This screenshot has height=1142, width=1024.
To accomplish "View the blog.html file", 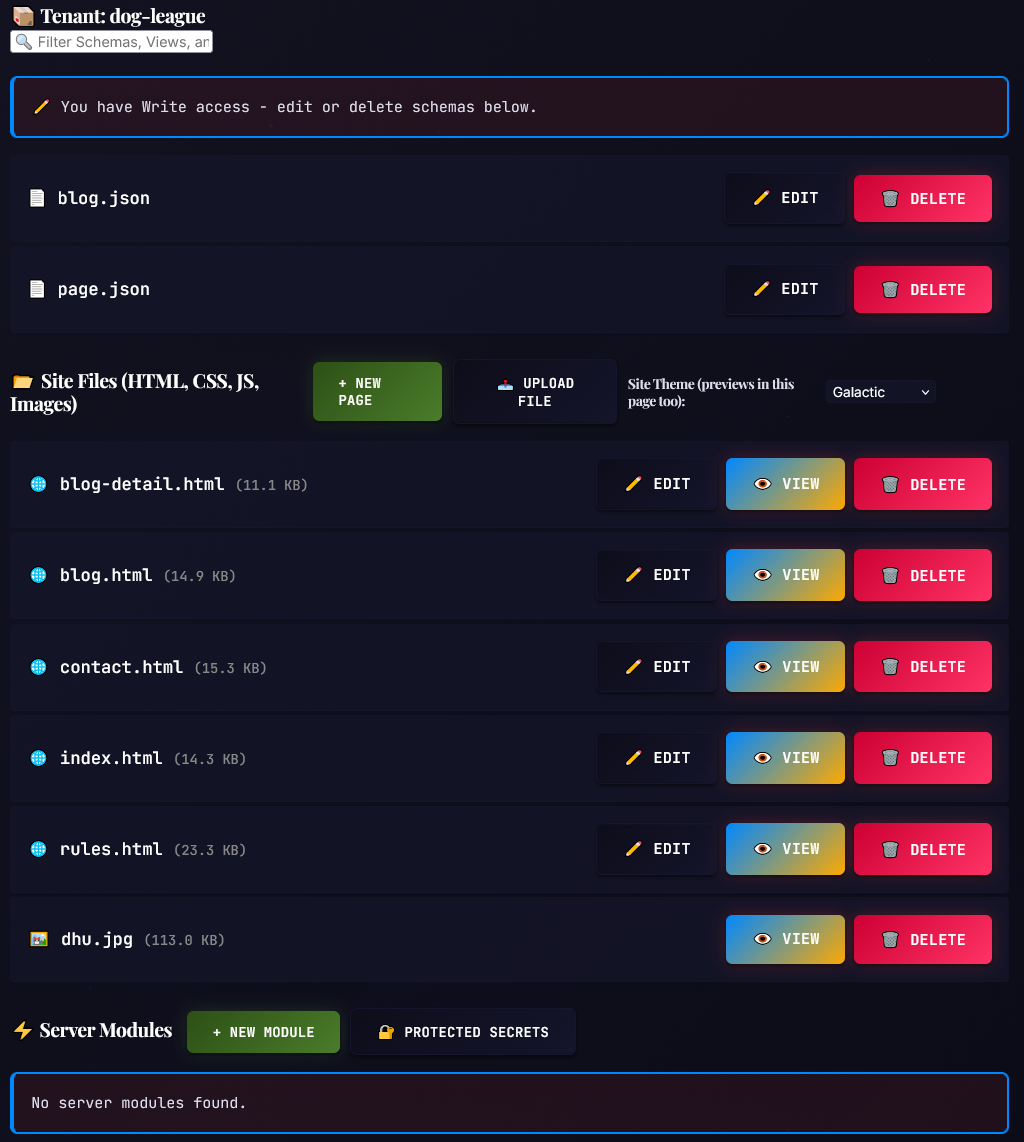I will pos(785,575).
